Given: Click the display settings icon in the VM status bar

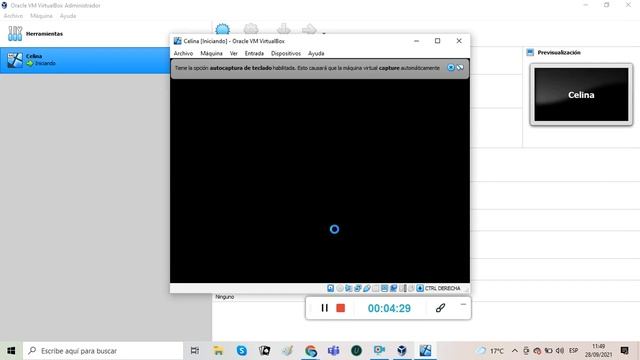Looking at the screenshot, I should point(384,288).
